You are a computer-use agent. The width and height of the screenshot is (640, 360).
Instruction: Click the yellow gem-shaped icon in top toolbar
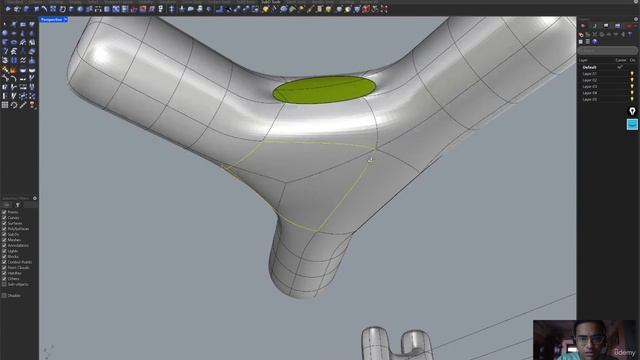265,9
